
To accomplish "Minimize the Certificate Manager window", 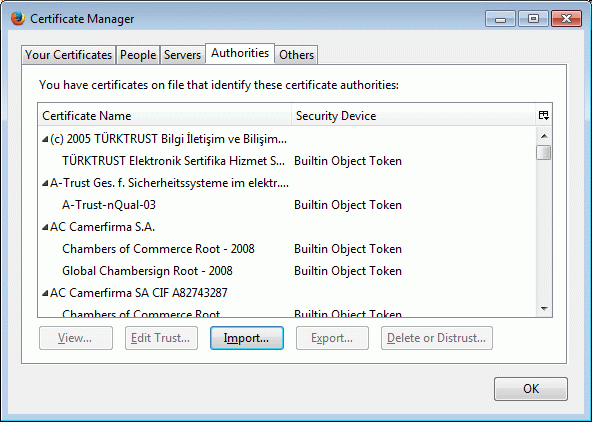I will 500,19.
